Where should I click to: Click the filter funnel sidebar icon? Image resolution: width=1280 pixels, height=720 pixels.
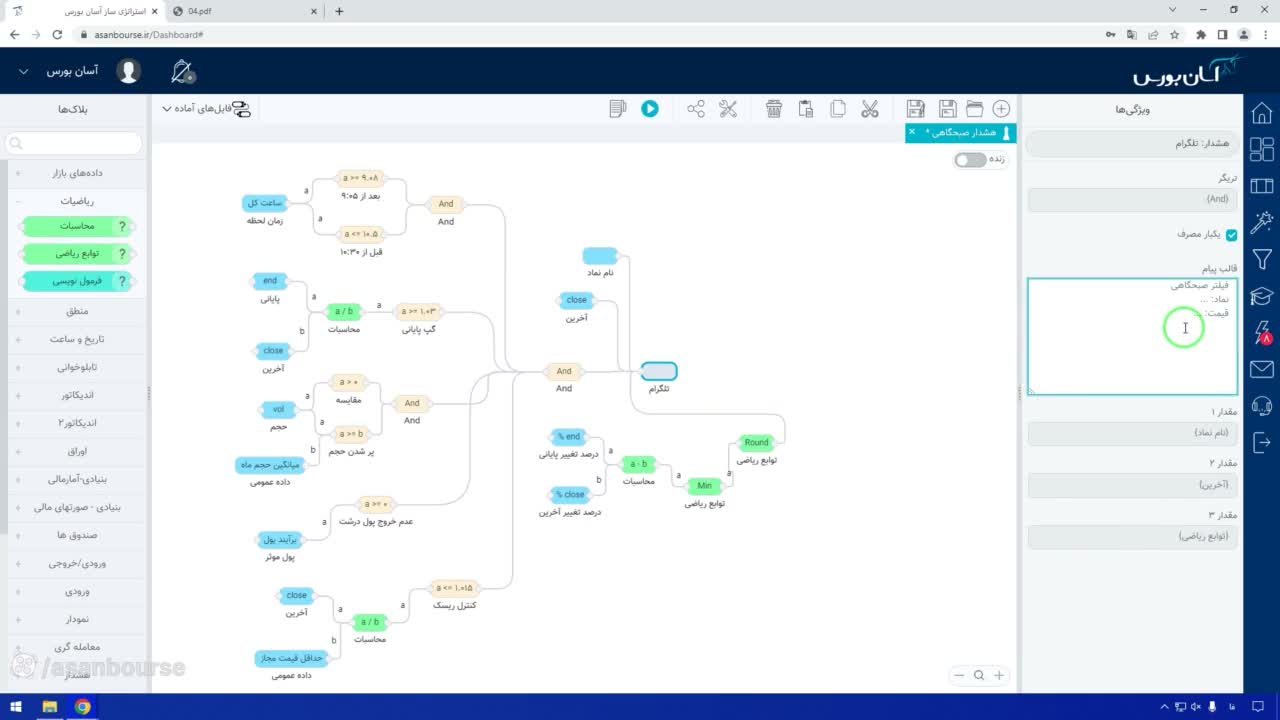[1262, 259]
